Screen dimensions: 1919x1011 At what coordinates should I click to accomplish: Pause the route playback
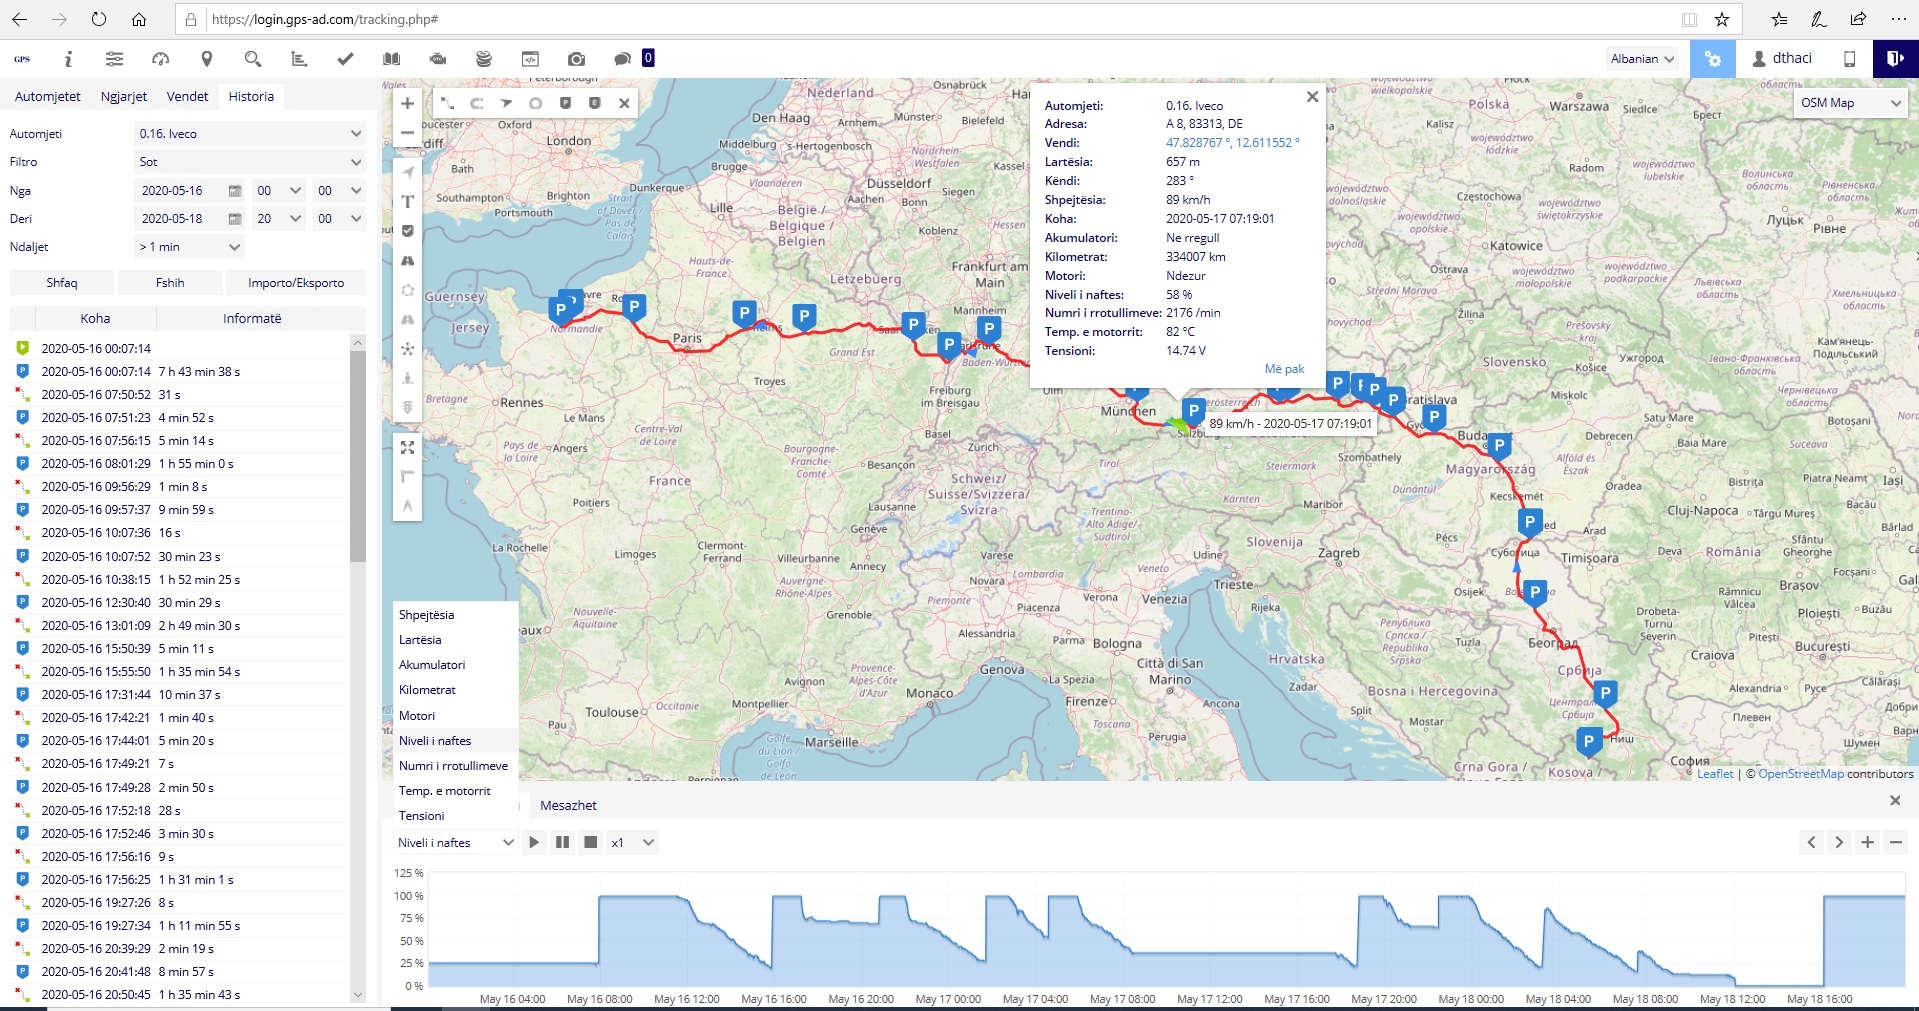563,843
